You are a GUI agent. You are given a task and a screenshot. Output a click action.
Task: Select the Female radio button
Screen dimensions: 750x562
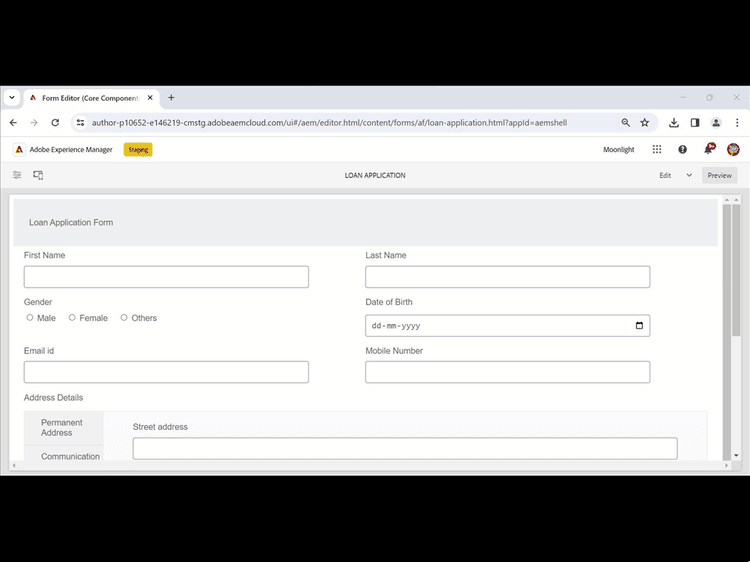pos(72,318)
